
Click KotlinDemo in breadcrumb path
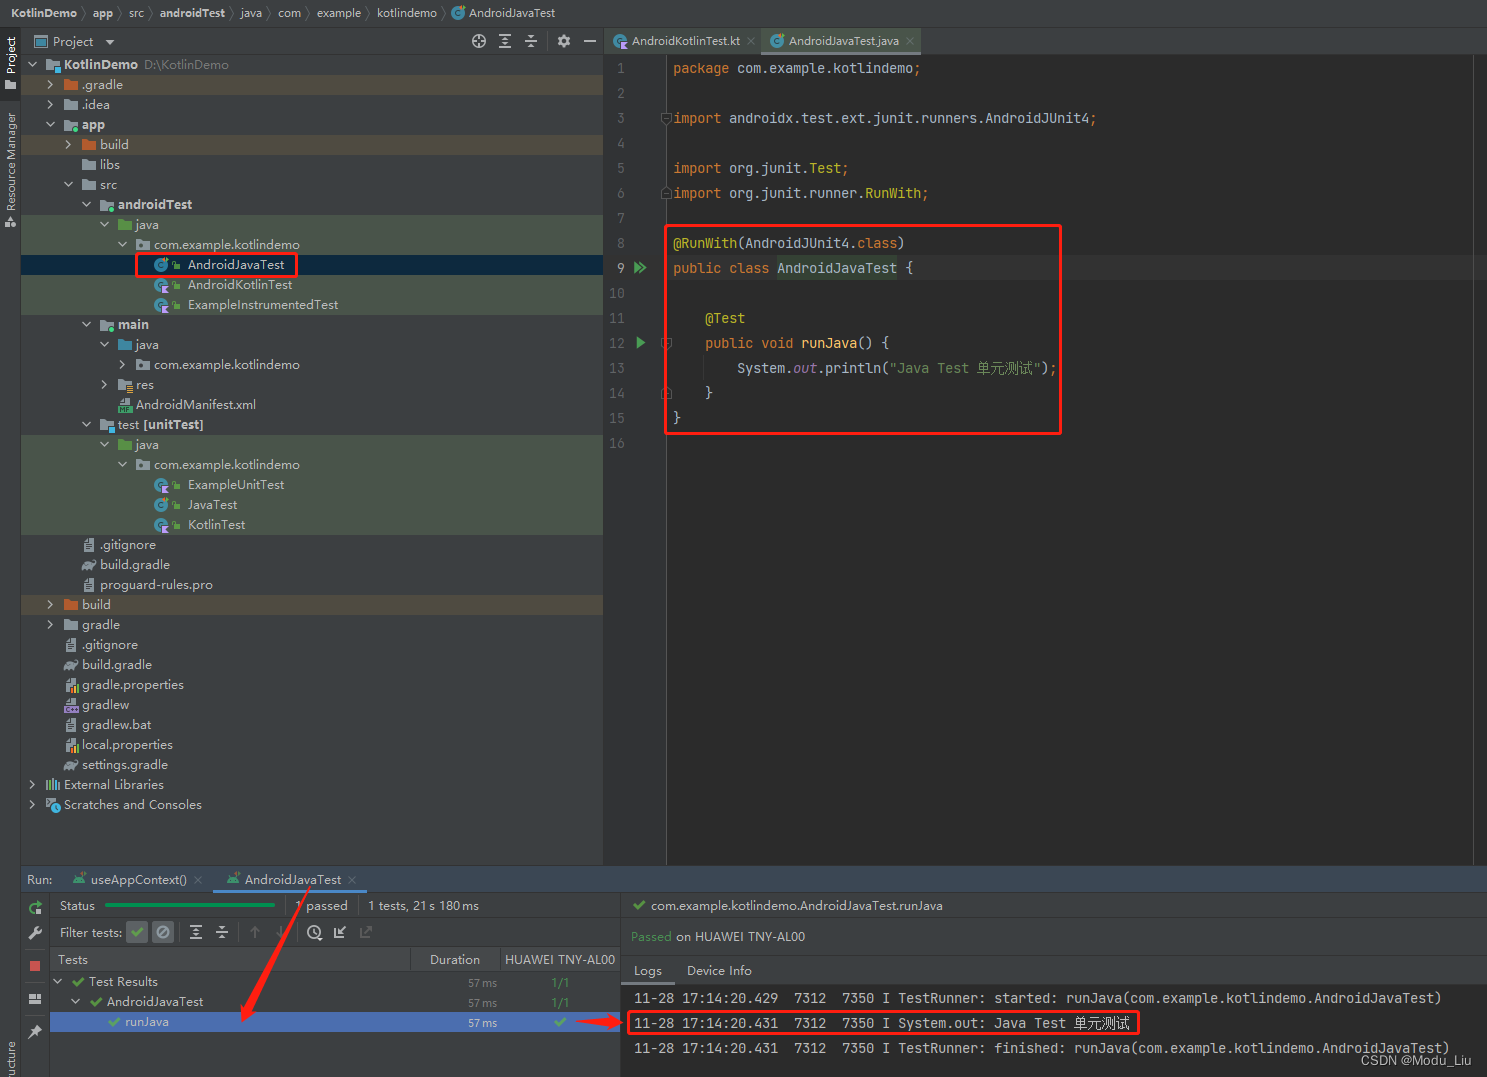(44, 13)
